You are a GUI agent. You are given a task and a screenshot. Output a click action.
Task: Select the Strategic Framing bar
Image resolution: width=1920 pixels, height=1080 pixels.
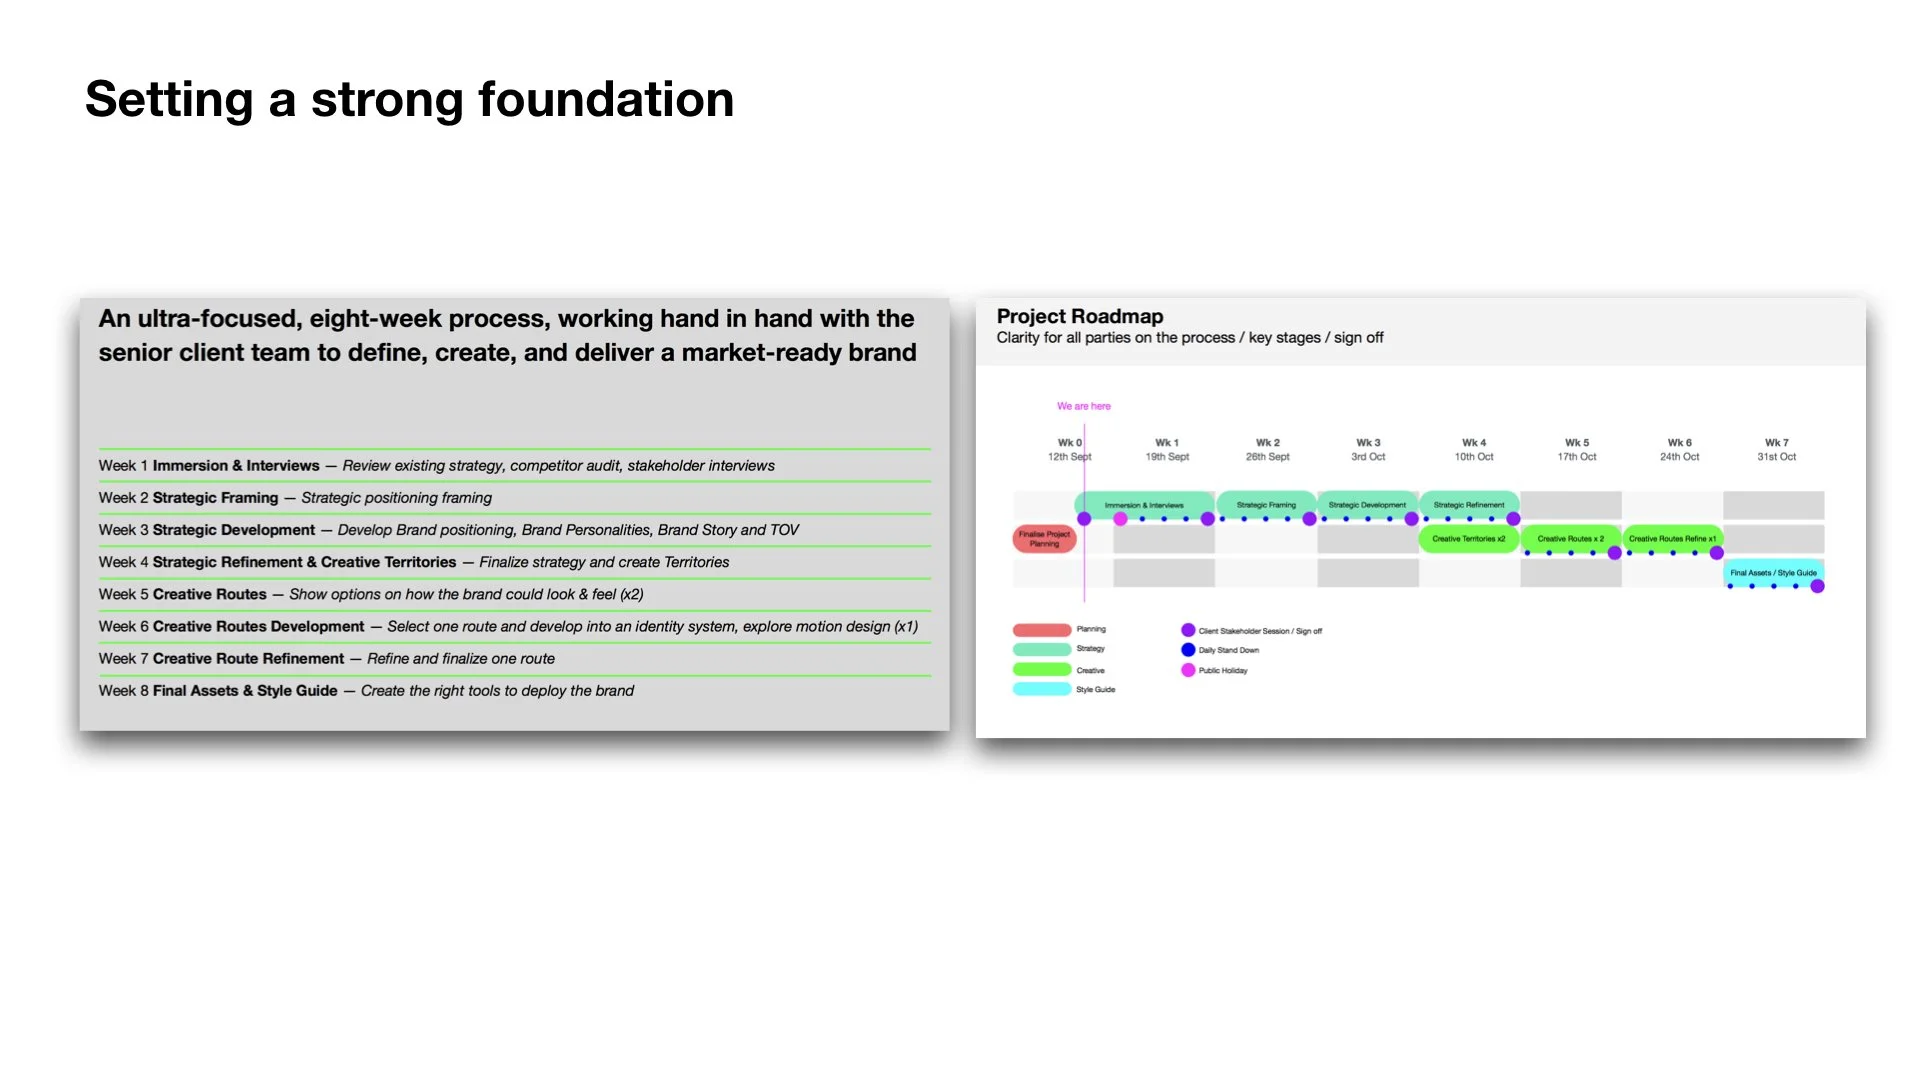(x=1265, y=505)
